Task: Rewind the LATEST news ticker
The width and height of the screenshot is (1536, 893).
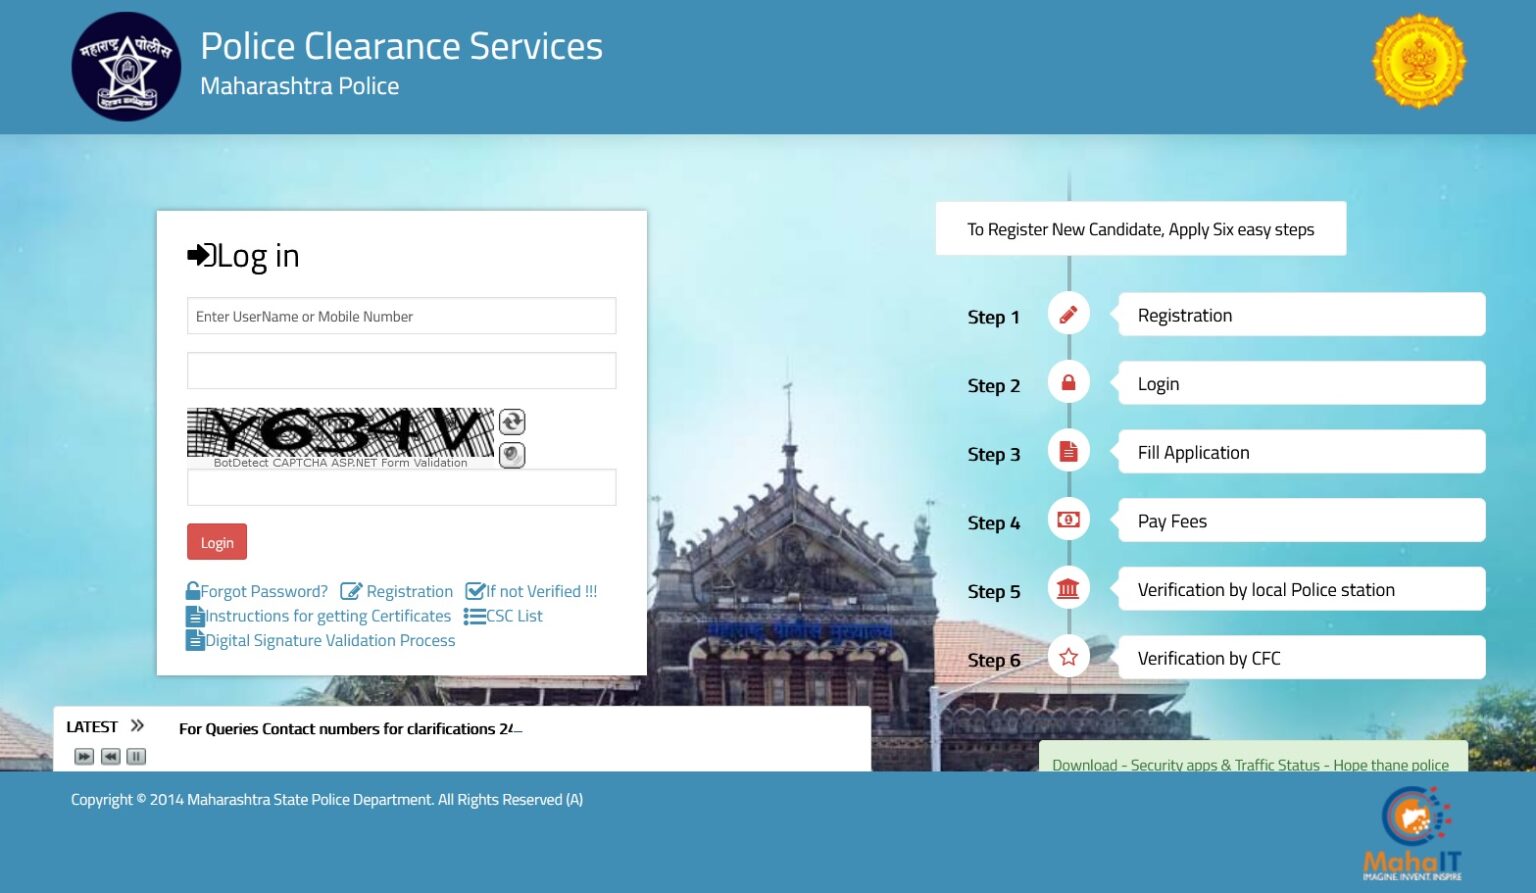Action: [x=110, y=757]
